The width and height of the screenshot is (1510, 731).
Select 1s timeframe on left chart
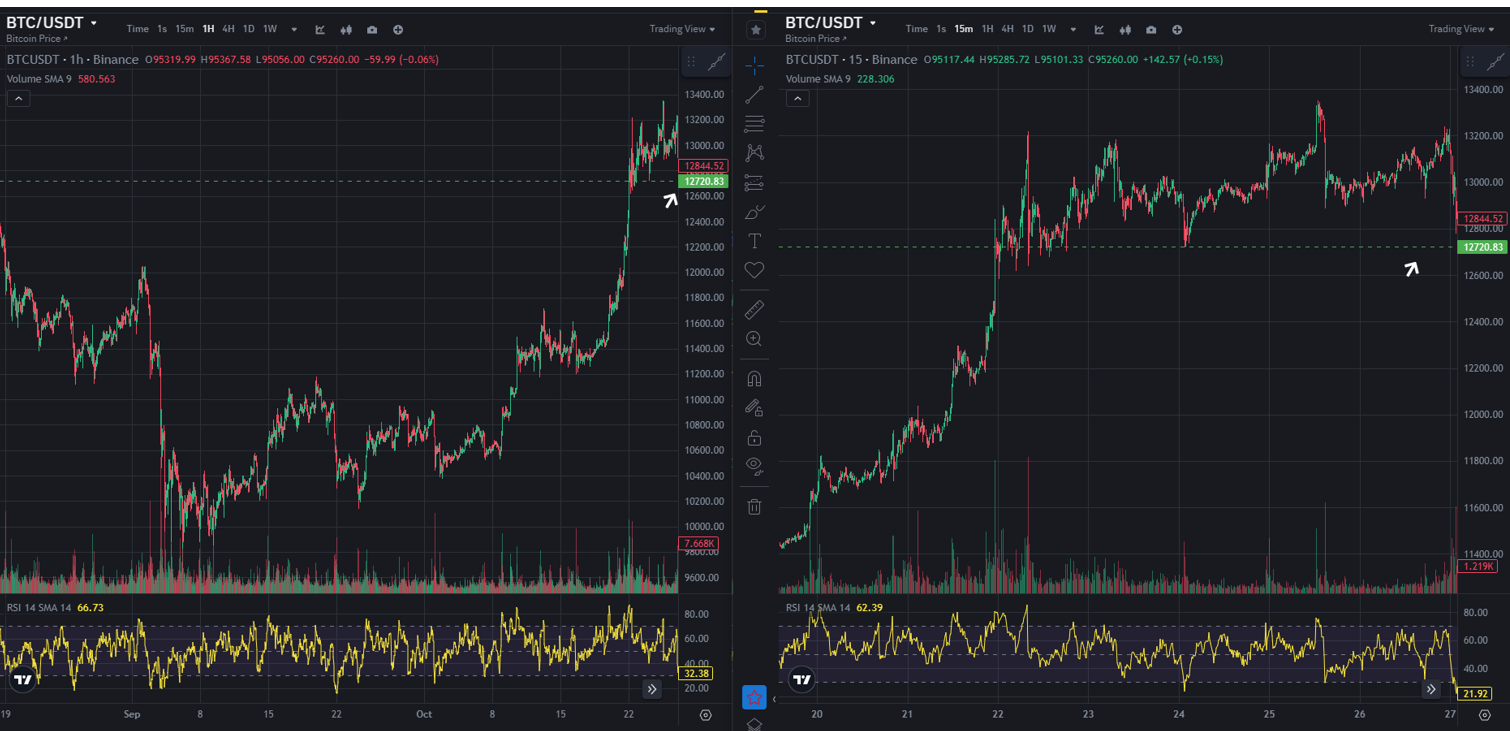(162, 29)
